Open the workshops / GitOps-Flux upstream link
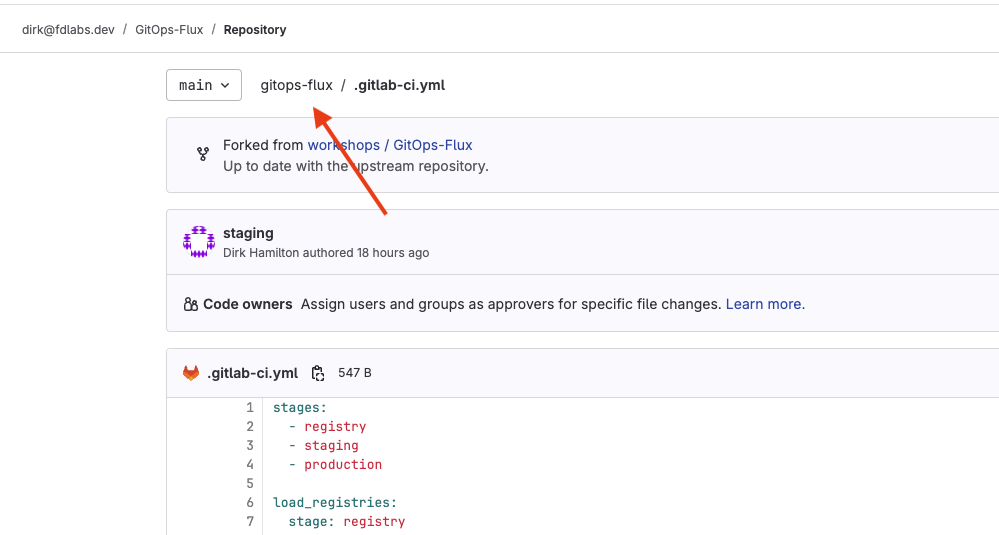This screenshot has width=999, height=535. point(390,145)
